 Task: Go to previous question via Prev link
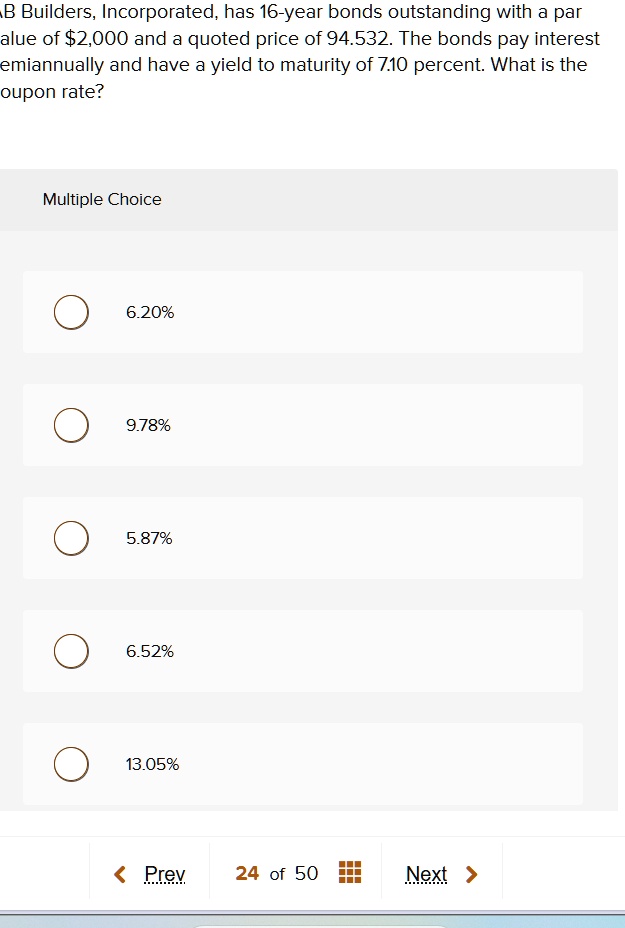165,874
